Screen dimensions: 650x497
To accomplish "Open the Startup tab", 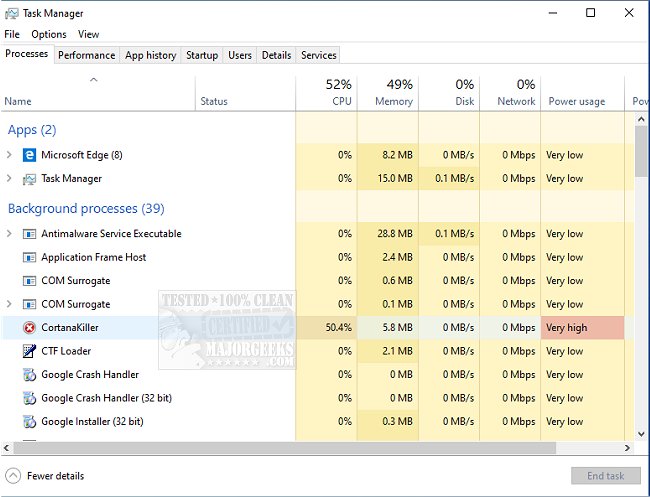I will 202,55.
